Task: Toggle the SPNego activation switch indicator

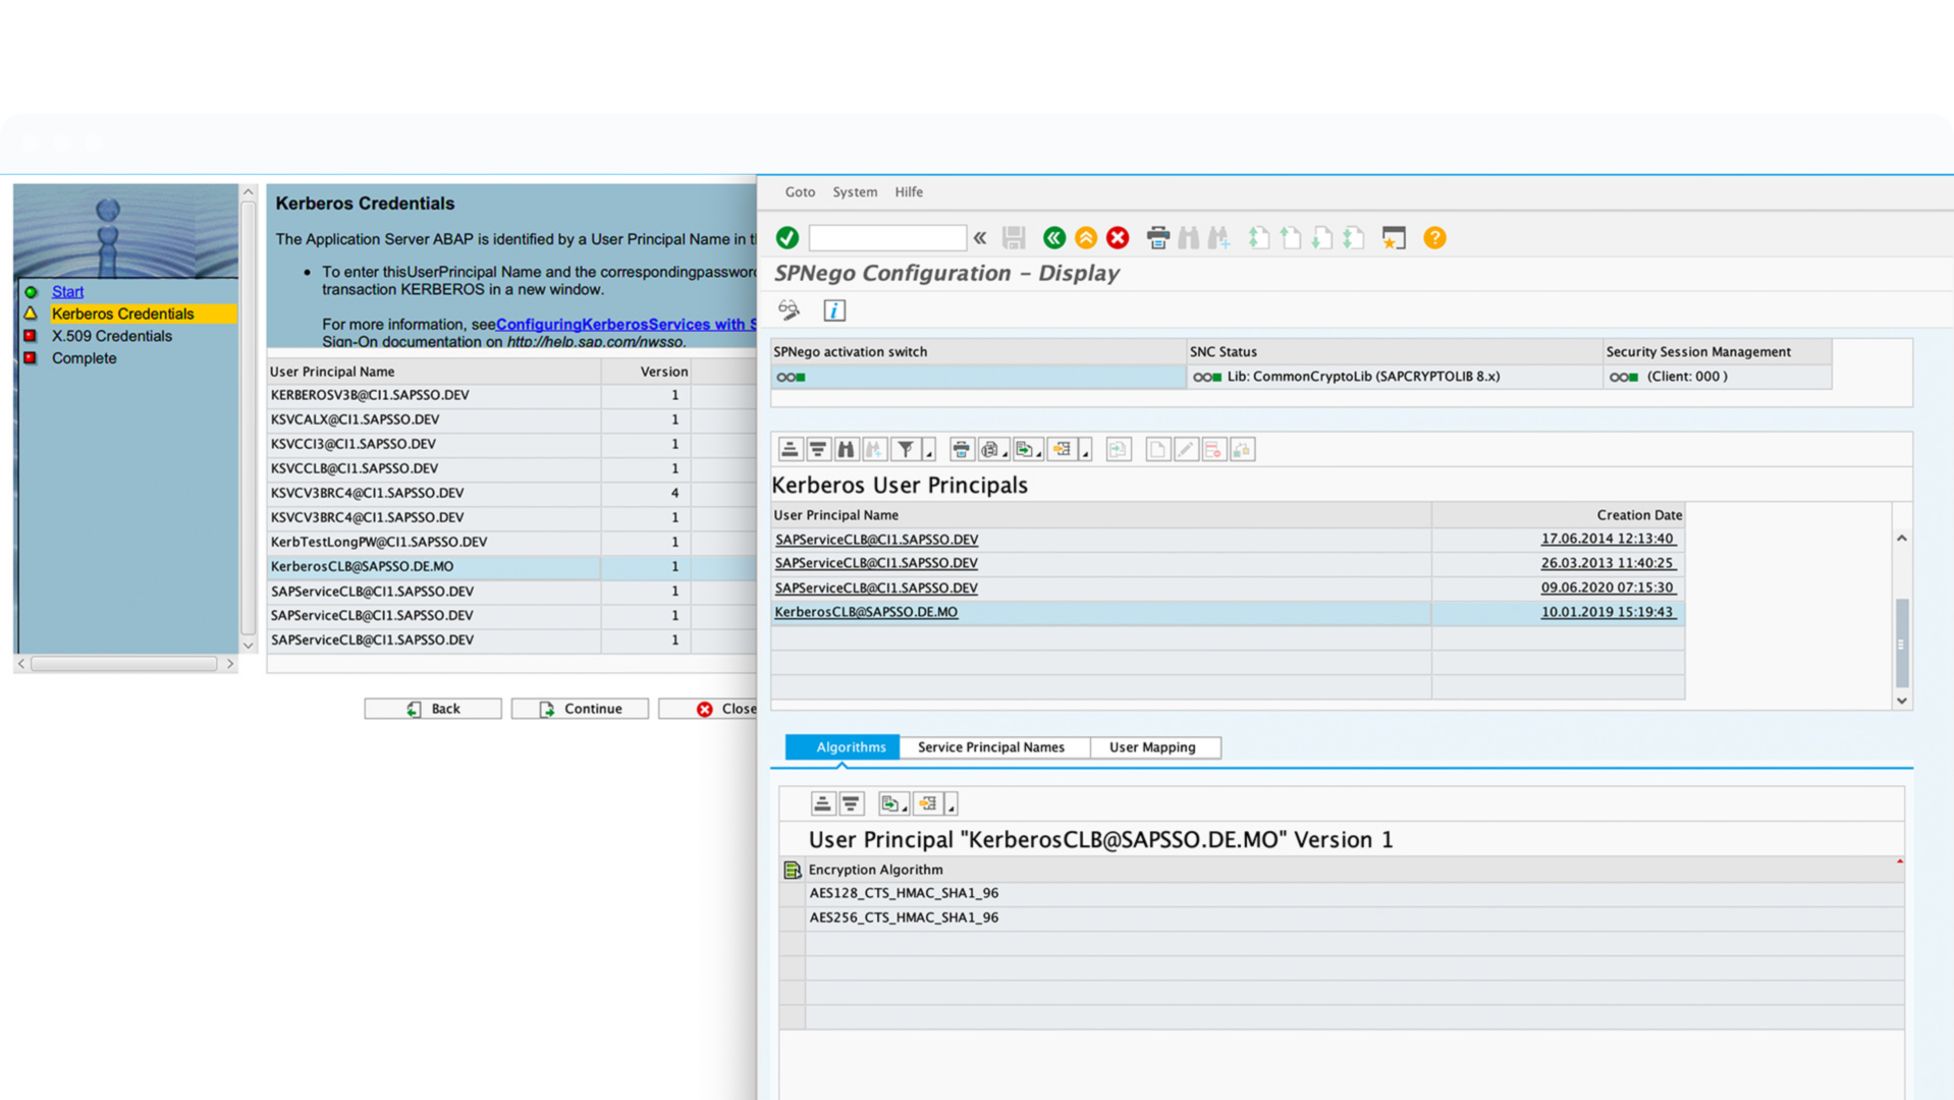Action: click(790, 377)
